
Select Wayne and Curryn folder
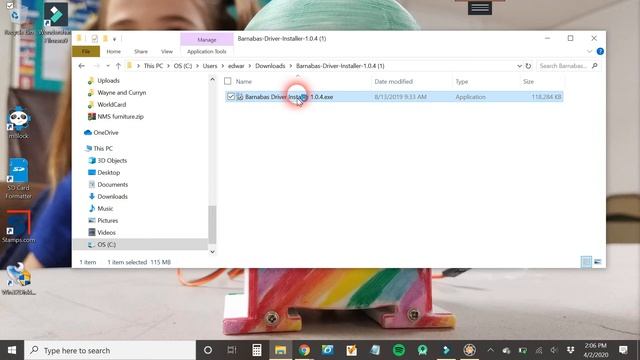pos(121,93)
